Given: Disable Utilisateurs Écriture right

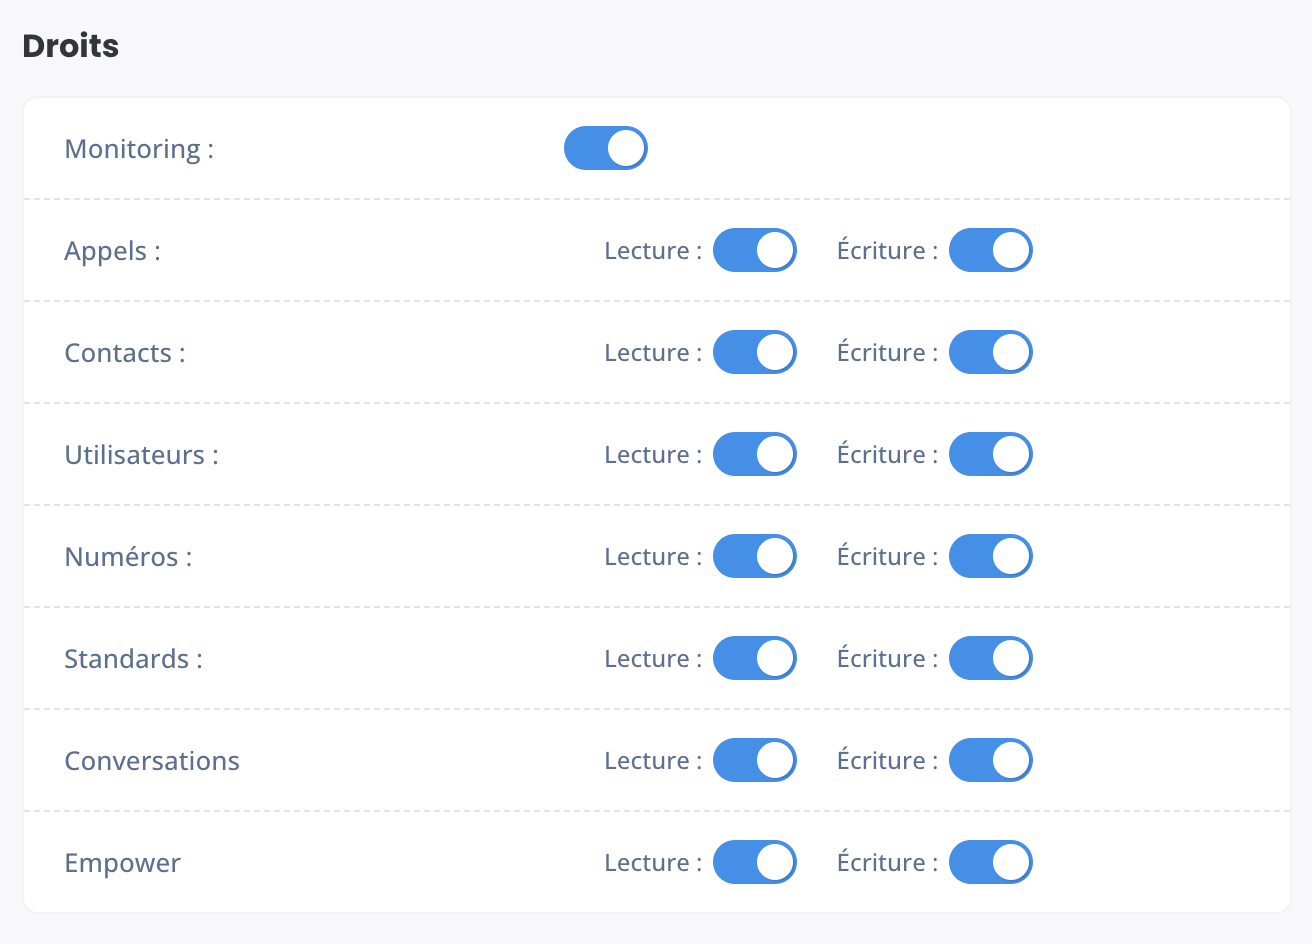Looking at the screenshot, I should pos(991,454).
